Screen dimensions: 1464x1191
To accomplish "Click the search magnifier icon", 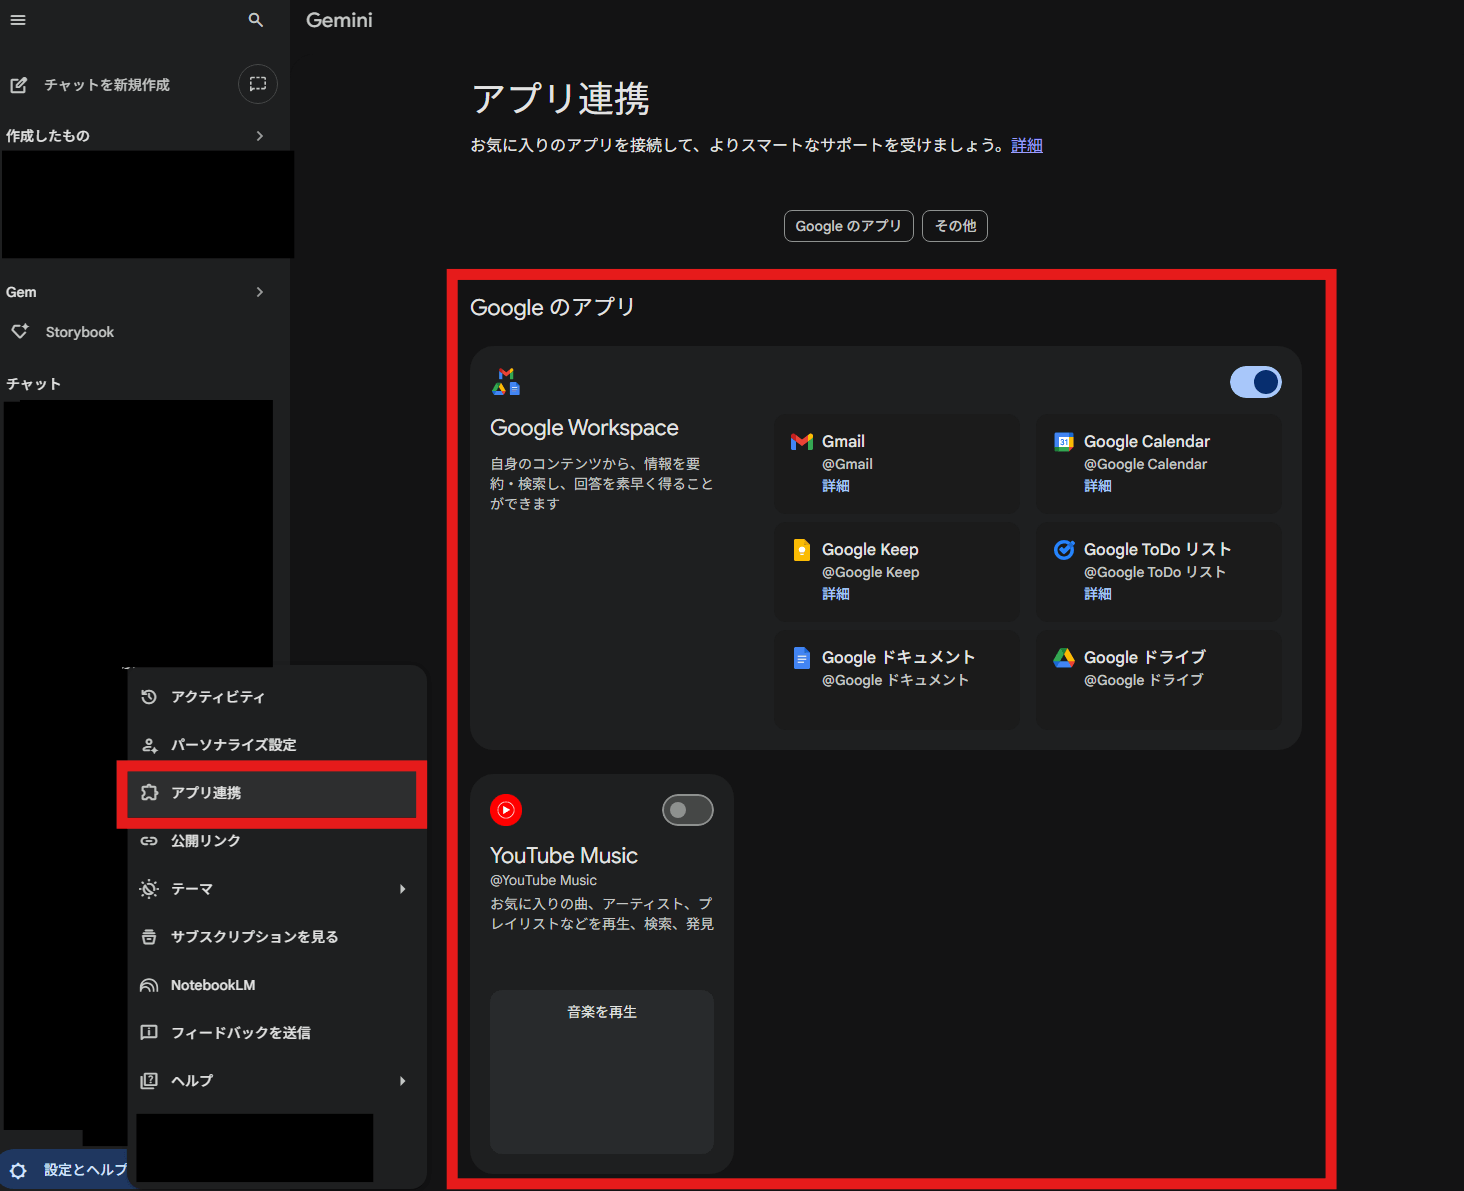I will click(256, 20).
